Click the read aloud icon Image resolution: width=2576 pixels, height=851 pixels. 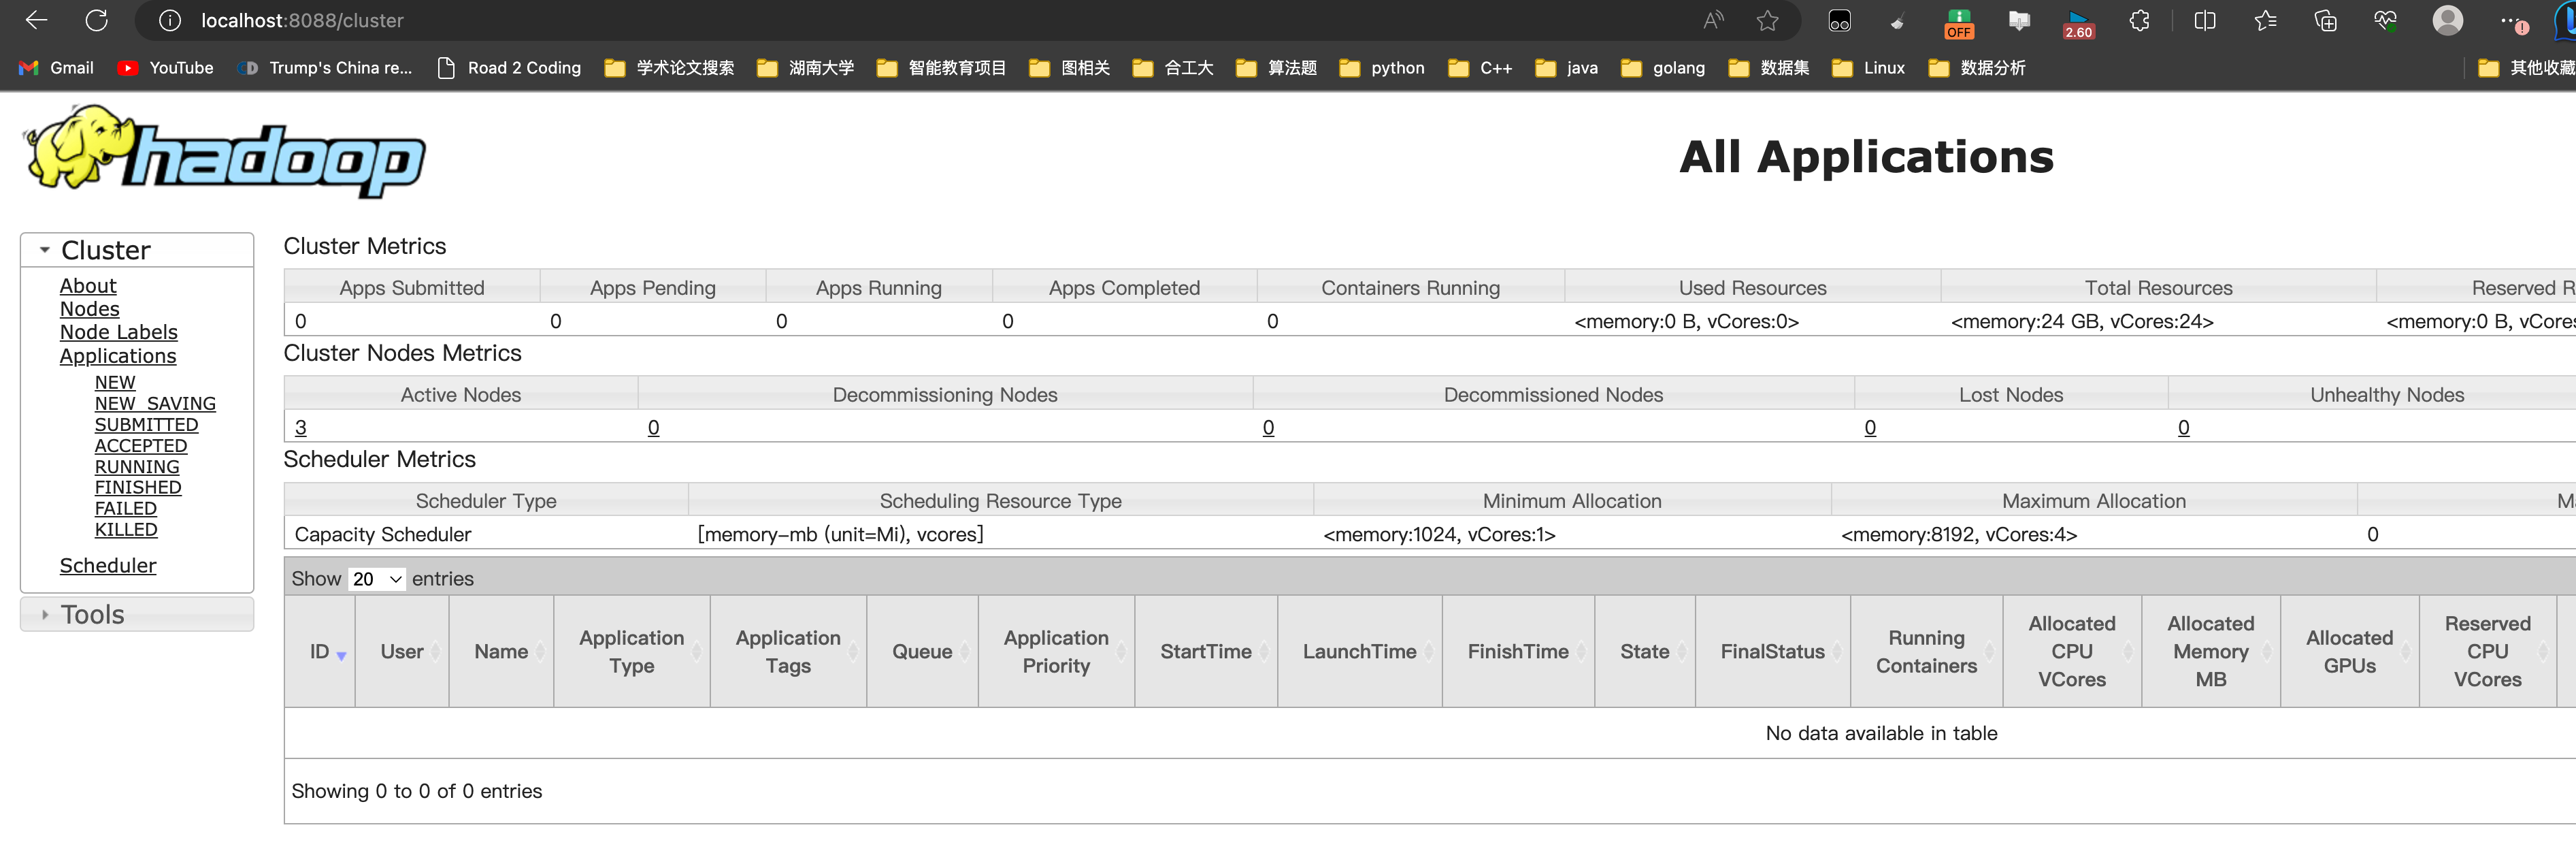[1713, 20]
